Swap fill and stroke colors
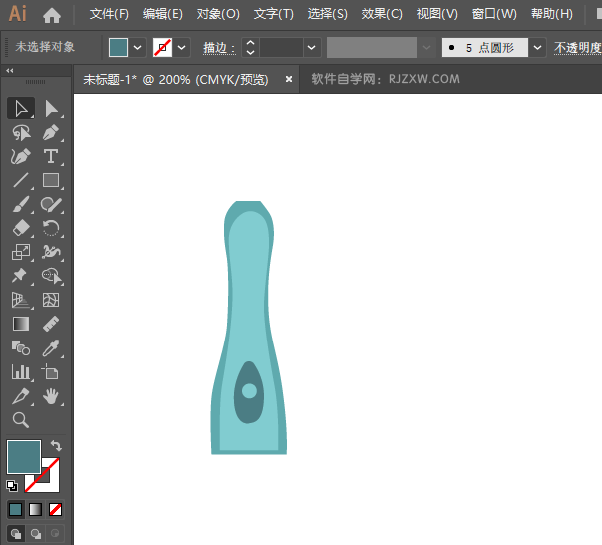602x545 pixels. (x=56, y=446)
